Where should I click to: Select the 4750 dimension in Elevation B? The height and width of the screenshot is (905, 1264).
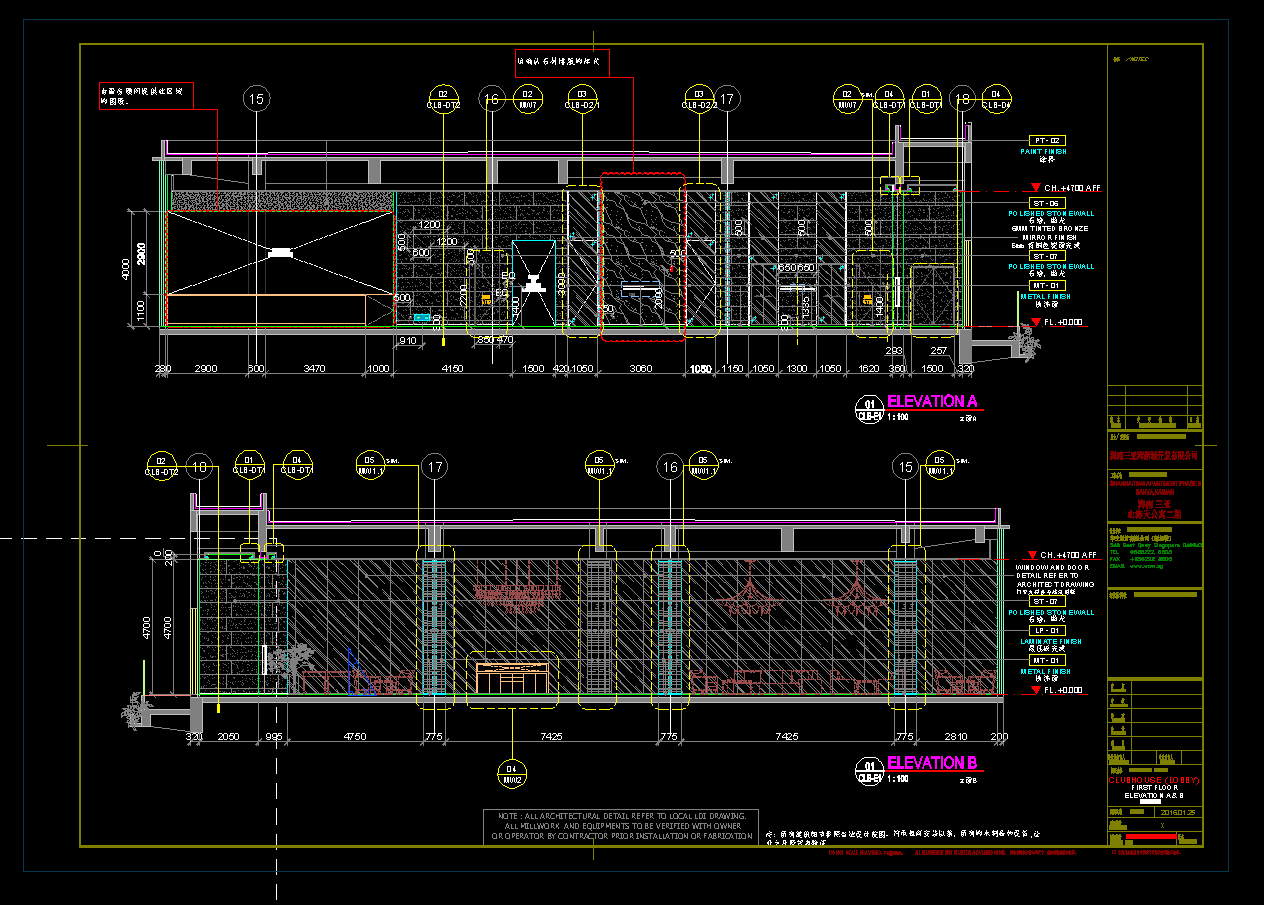(354, 737)
